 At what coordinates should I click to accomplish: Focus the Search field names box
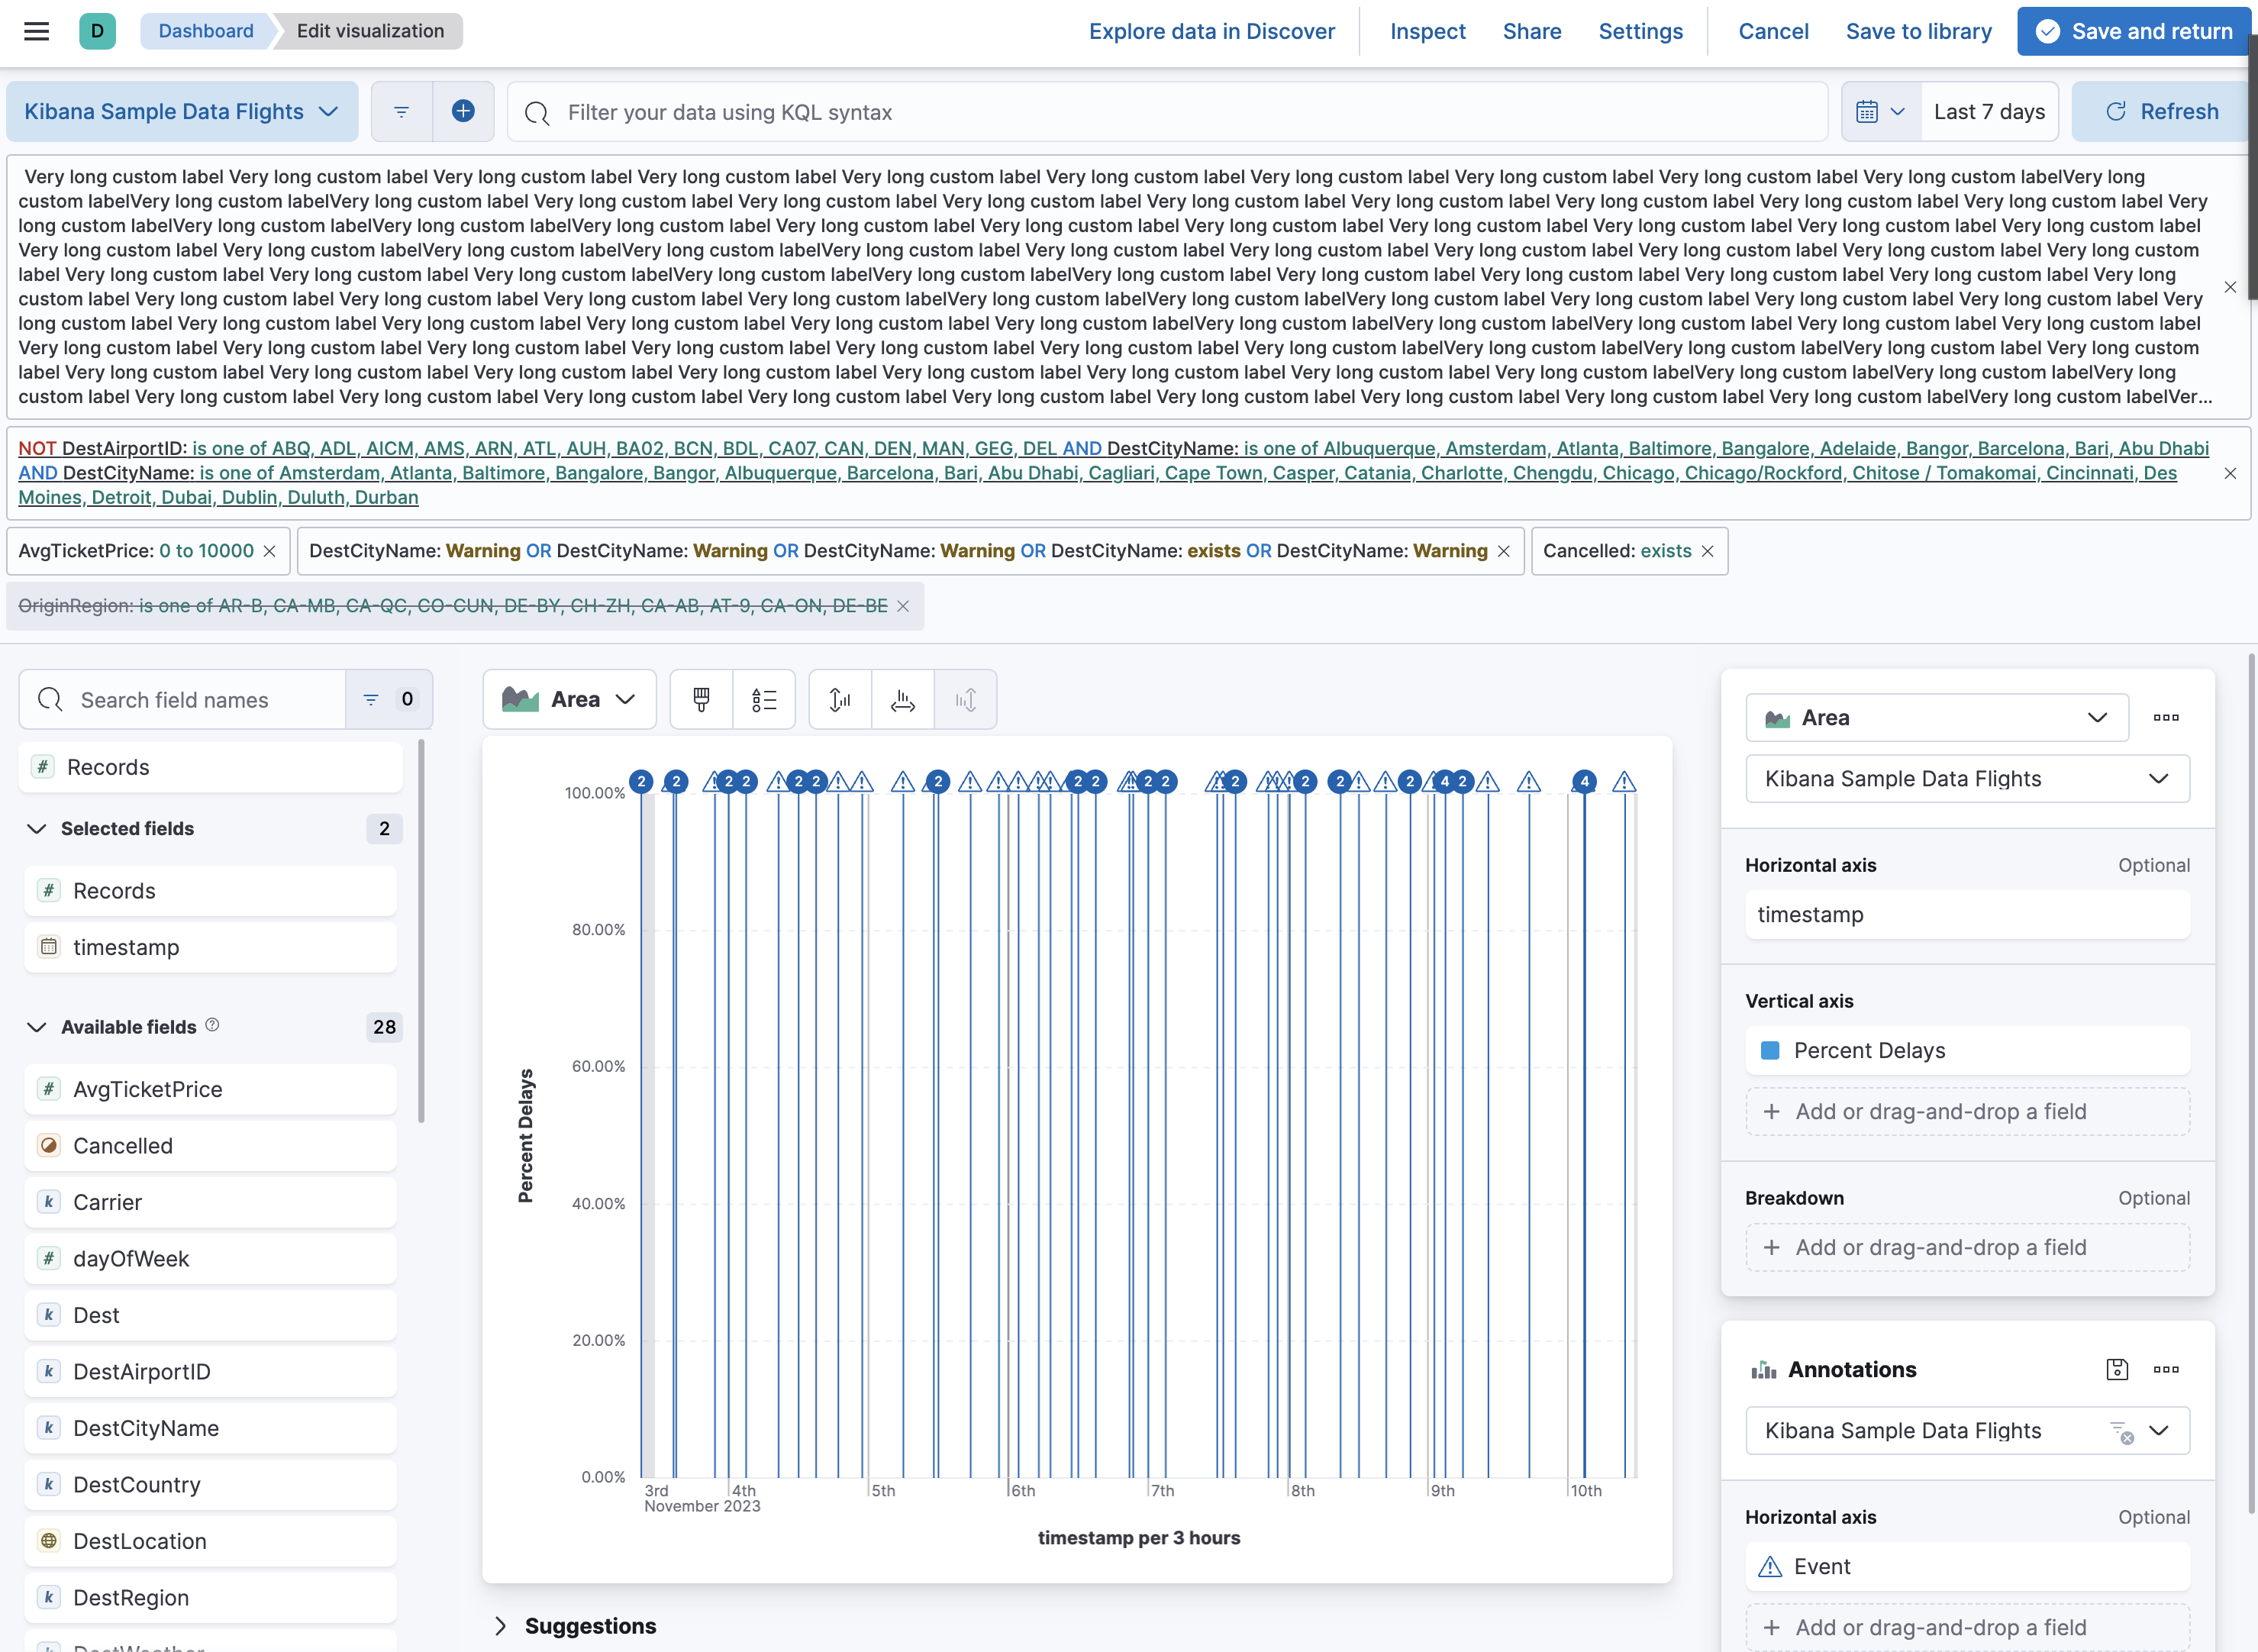(183, 699)
